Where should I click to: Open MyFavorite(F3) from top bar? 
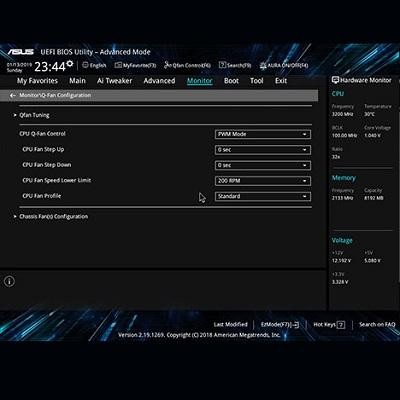135,65
